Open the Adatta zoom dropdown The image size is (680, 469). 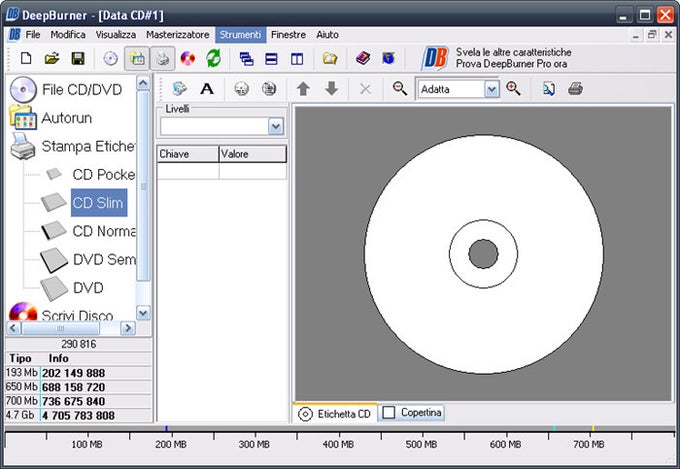(x=491, y=89)
